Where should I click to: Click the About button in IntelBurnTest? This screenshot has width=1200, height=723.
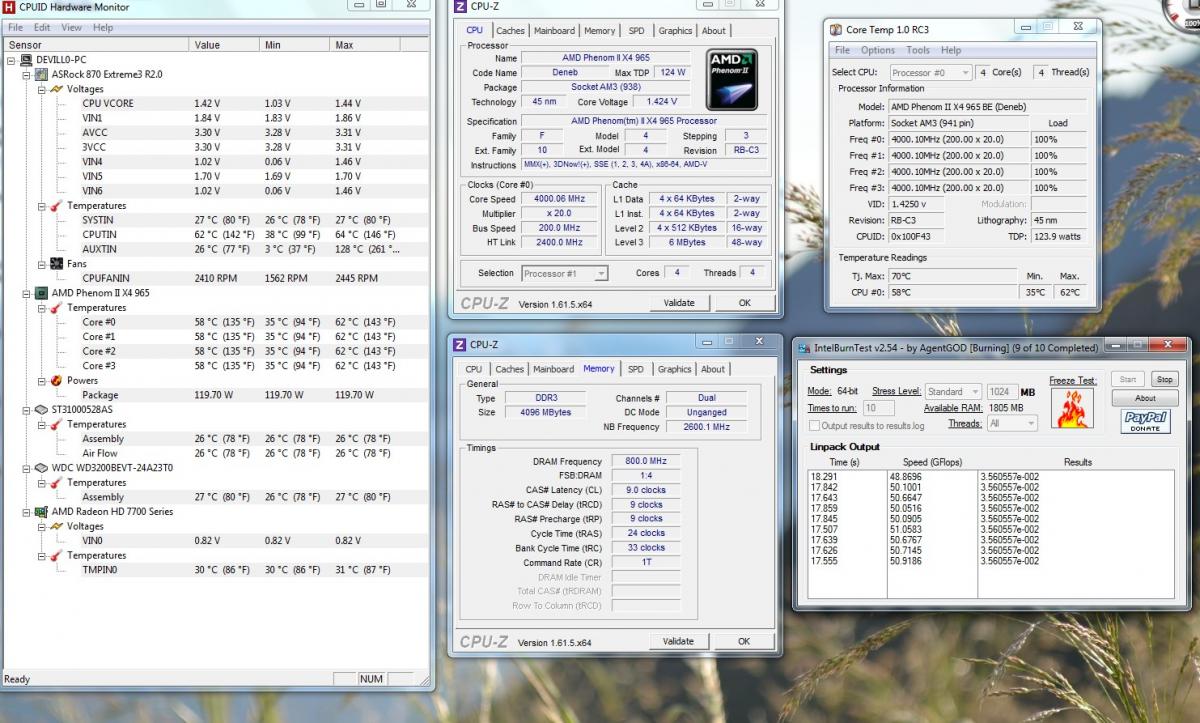point(1145,398)
